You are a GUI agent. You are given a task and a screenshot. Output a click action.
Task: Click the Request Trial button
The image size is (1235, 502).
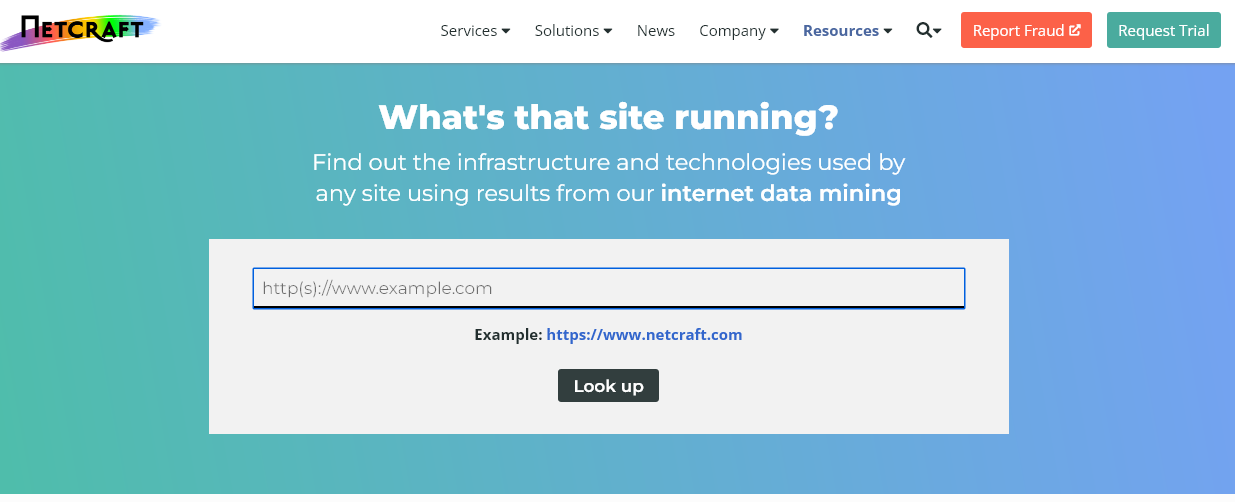(1164, 30)
